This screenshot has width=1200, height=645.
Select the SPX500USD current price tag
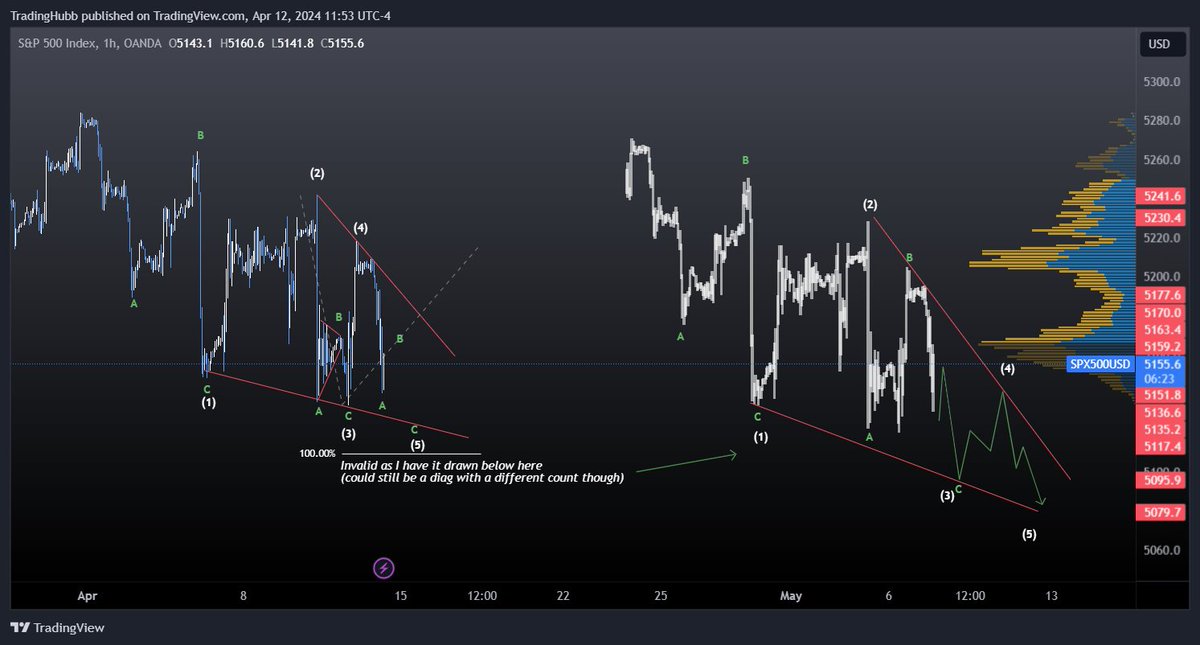point(1098,365)
